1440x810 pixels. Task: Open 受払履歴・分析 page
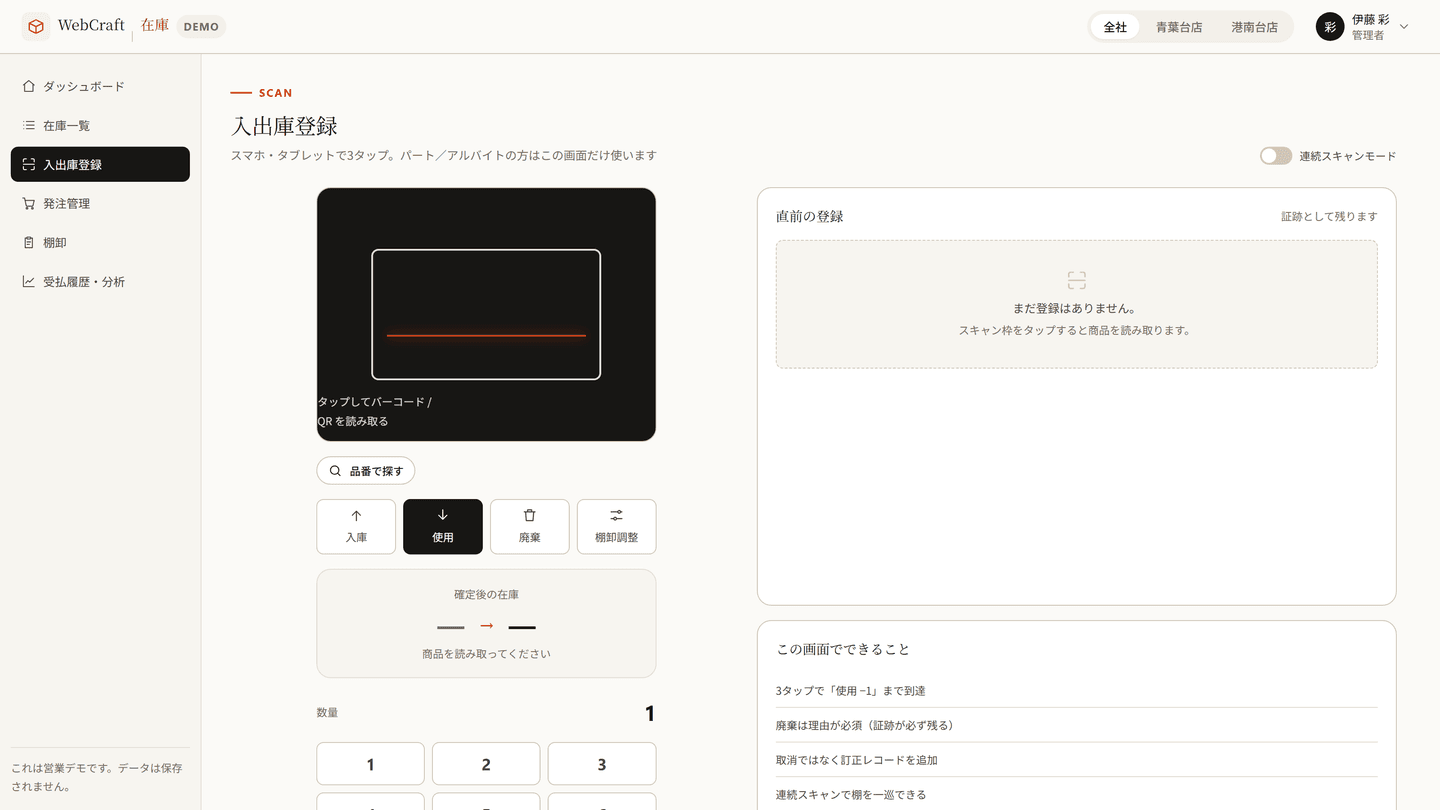coord(100,281)
